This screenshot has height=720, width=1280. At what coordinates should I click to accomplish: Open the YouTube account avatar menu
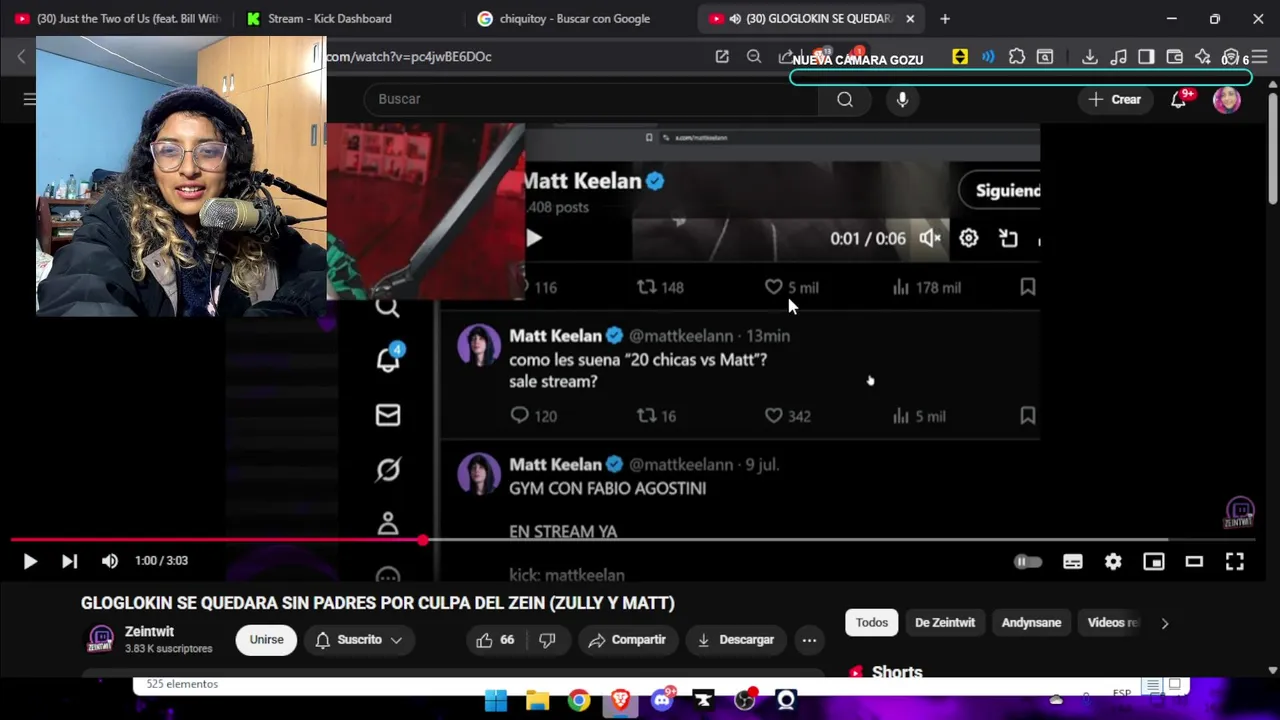[x=1227, y=99]
